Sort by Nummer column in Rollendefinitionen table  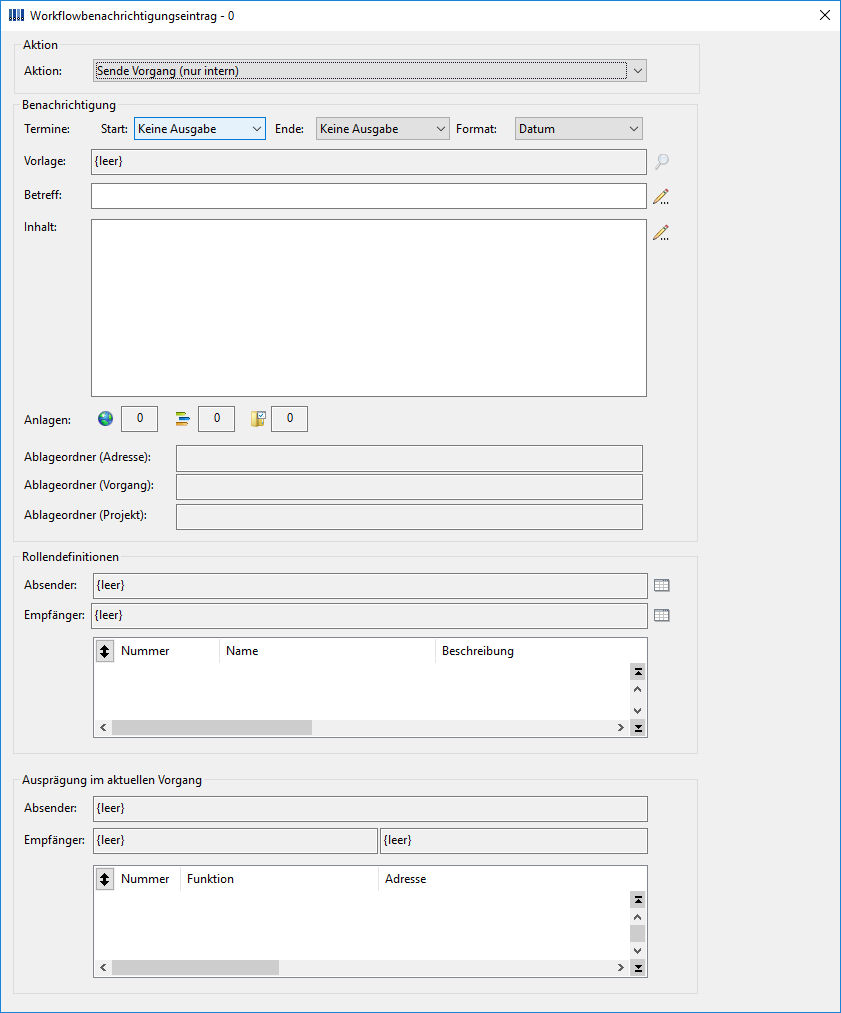coord(167,651)
